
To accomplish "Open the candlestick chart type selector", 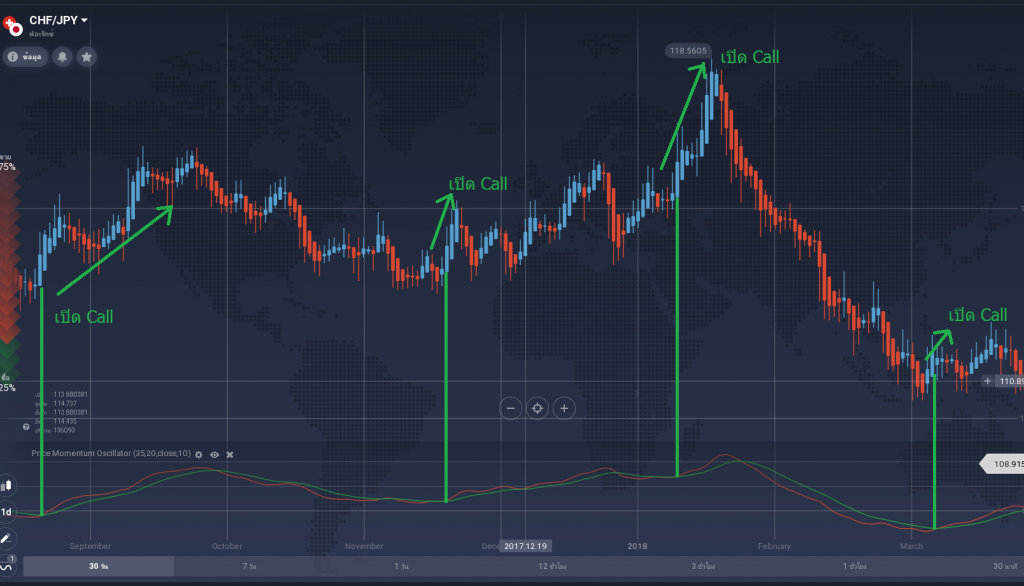I will pos(7,485).
